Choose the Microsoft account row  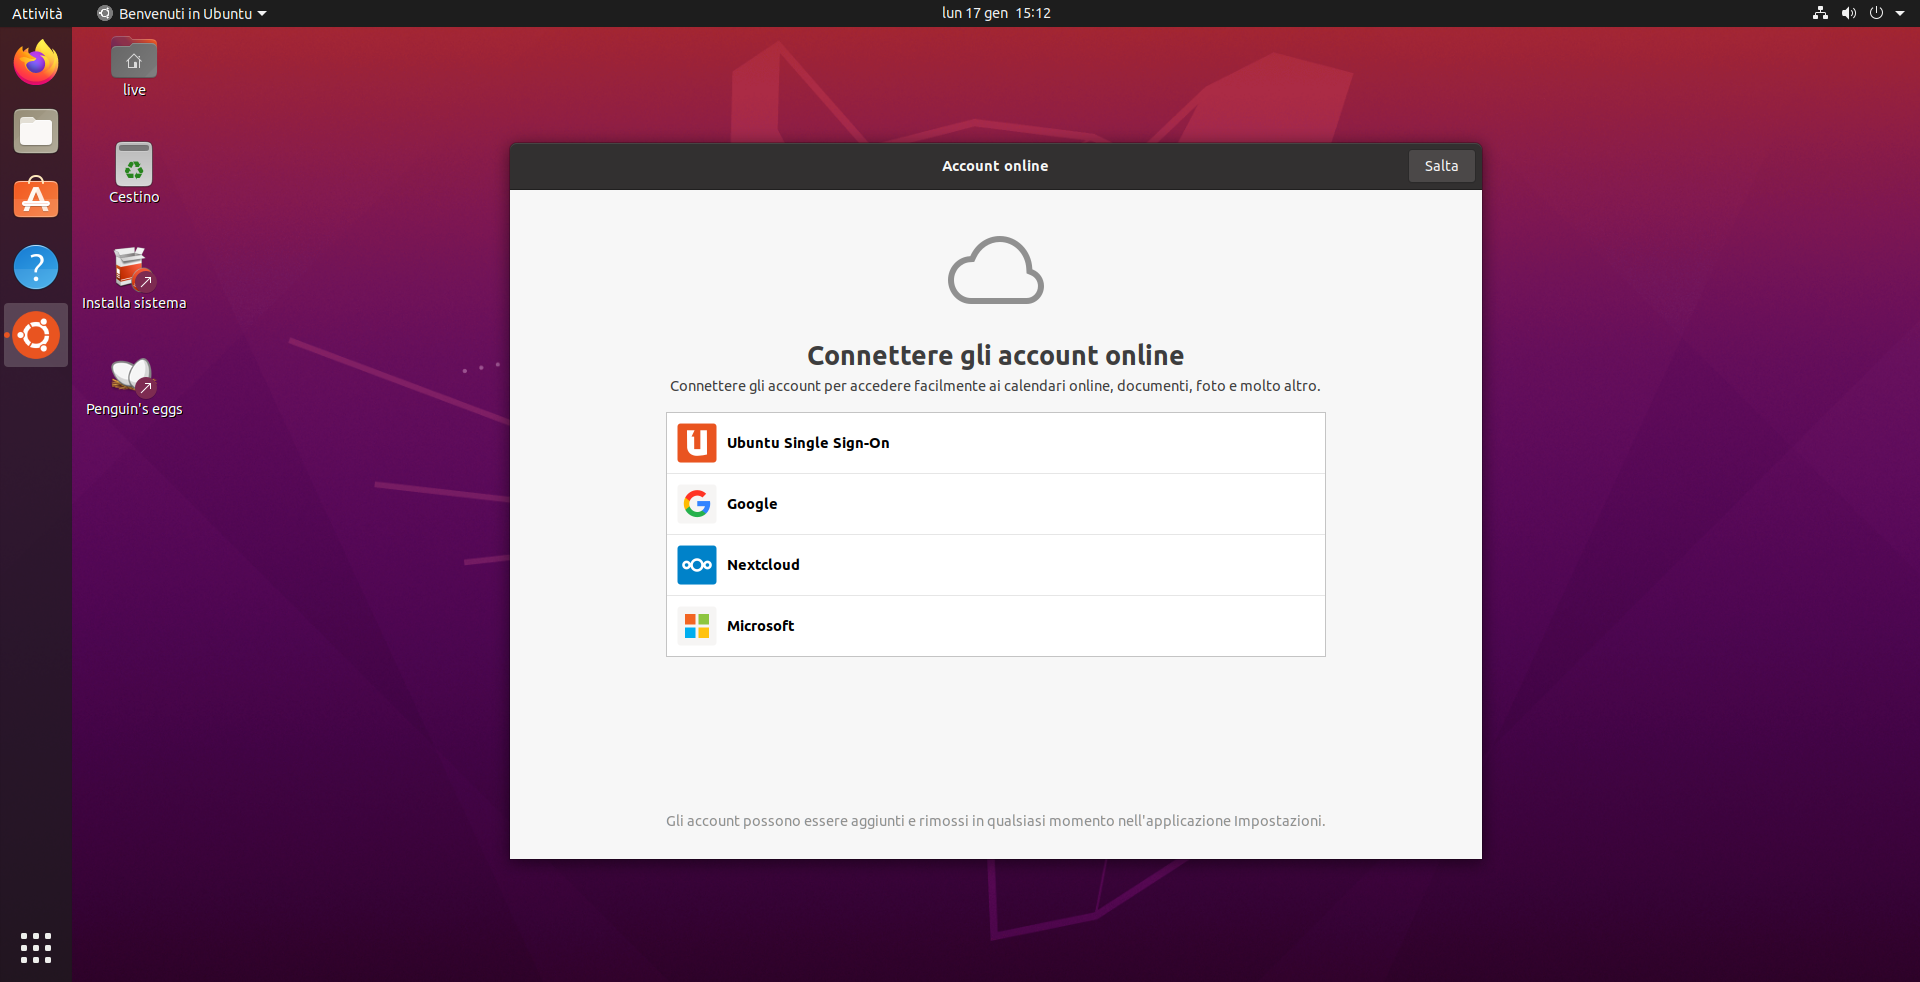pyautogui.click(x=996, y=626)
